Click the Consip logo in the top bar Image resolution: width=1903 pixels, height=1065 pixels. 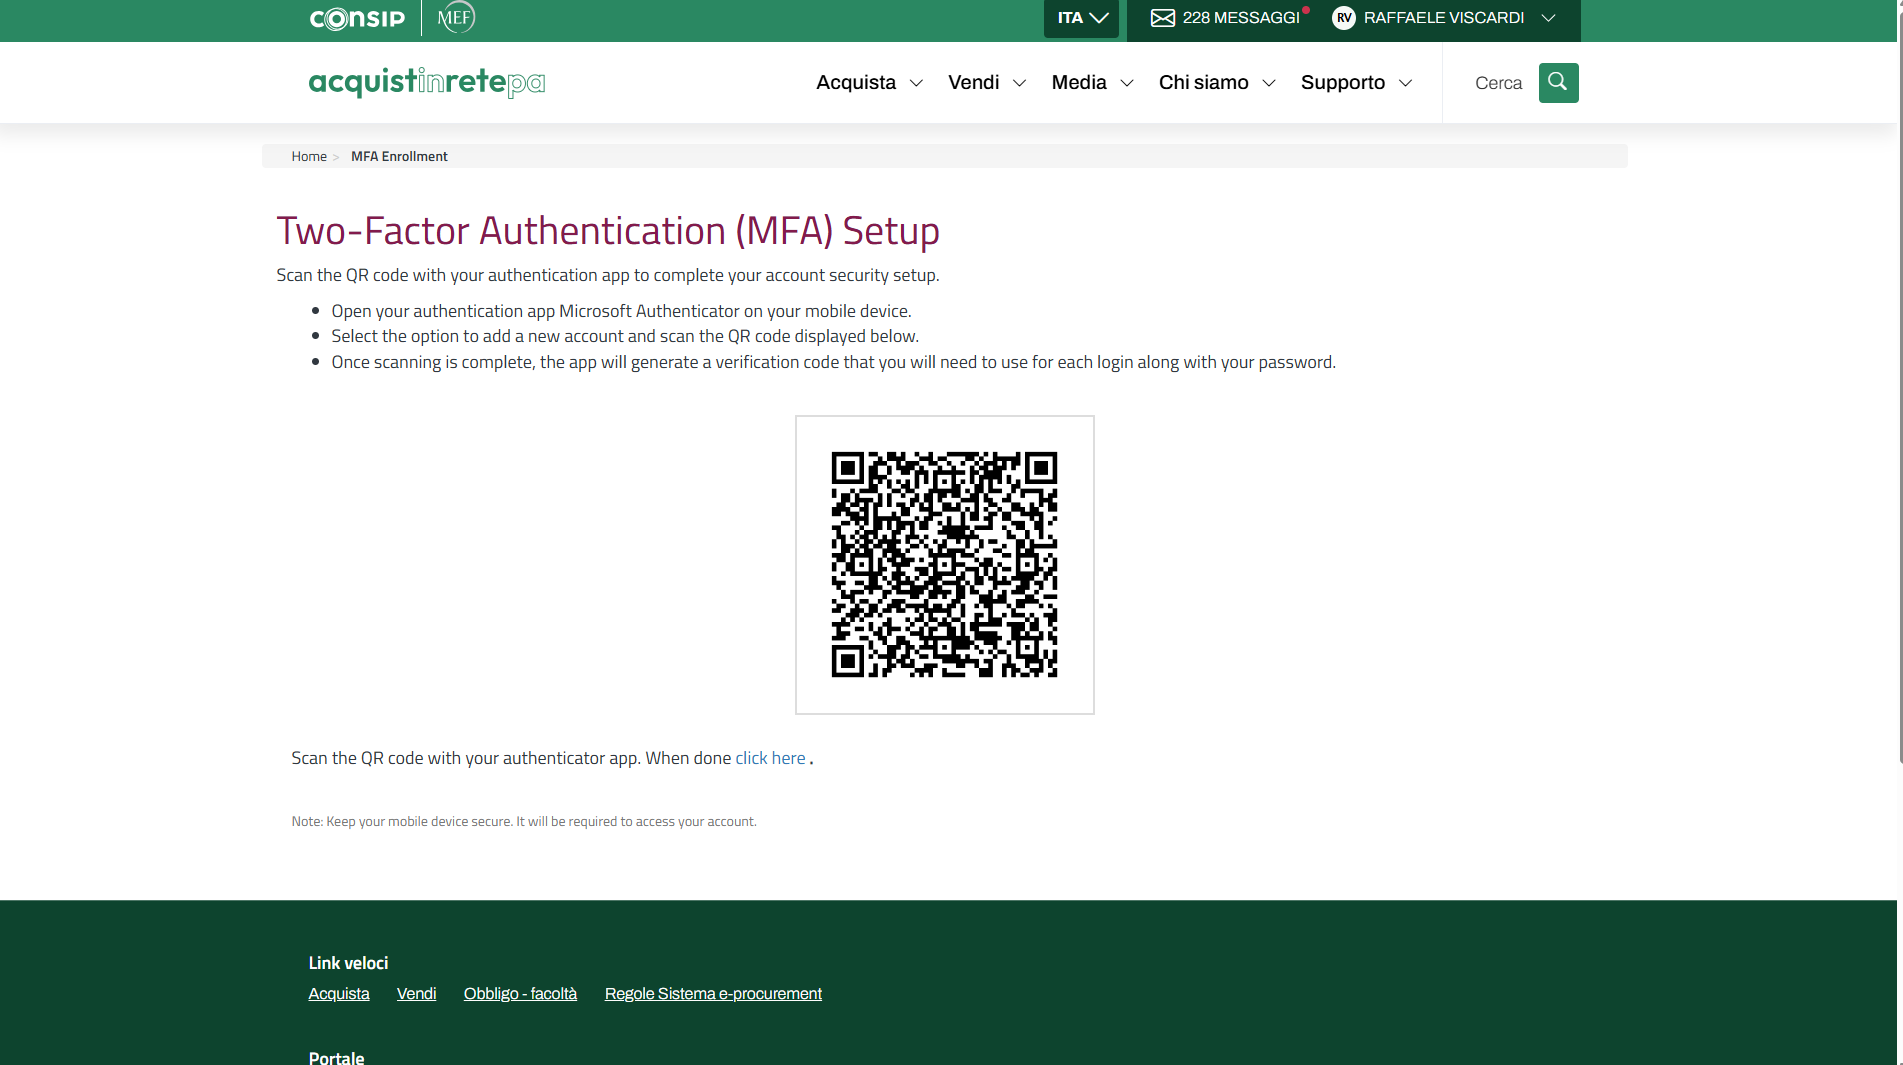357,18
